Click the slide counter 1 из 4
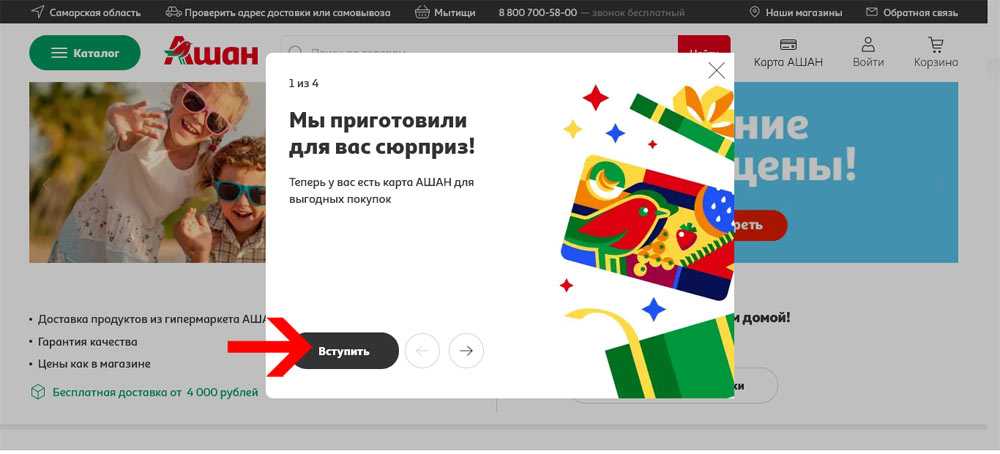 coord(304,83)
